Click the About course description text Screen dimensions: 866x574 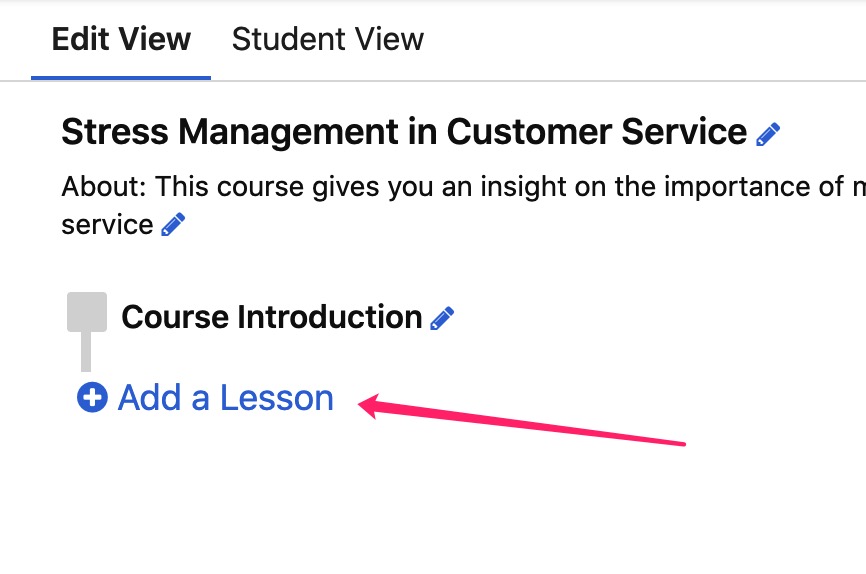pyautogui.click(x=463, y=206)
